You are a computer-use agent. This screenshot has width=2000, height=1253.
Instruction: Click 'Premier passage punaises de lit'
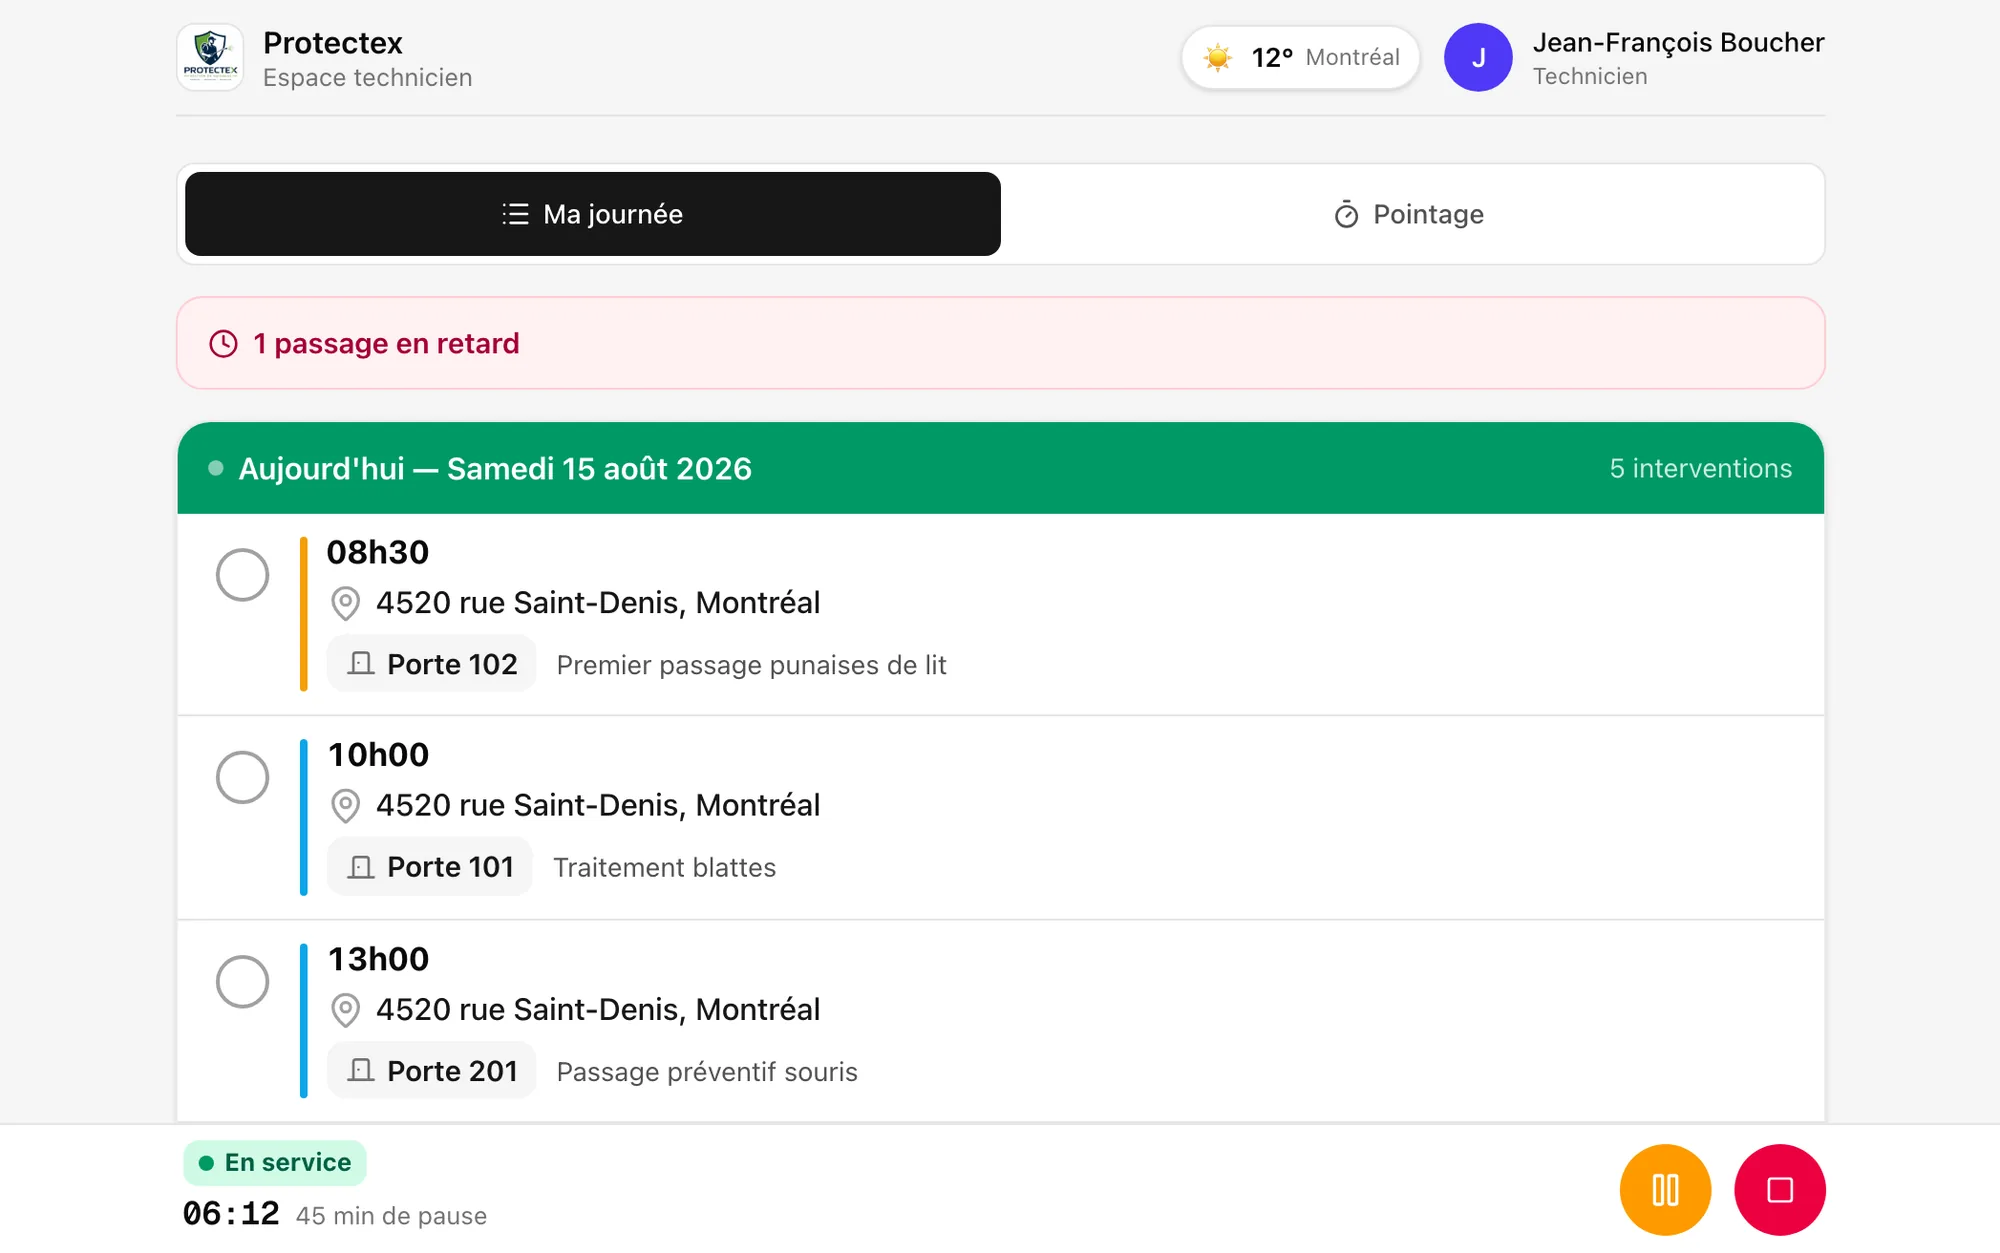pyautogui.click(x=751, y=666)
